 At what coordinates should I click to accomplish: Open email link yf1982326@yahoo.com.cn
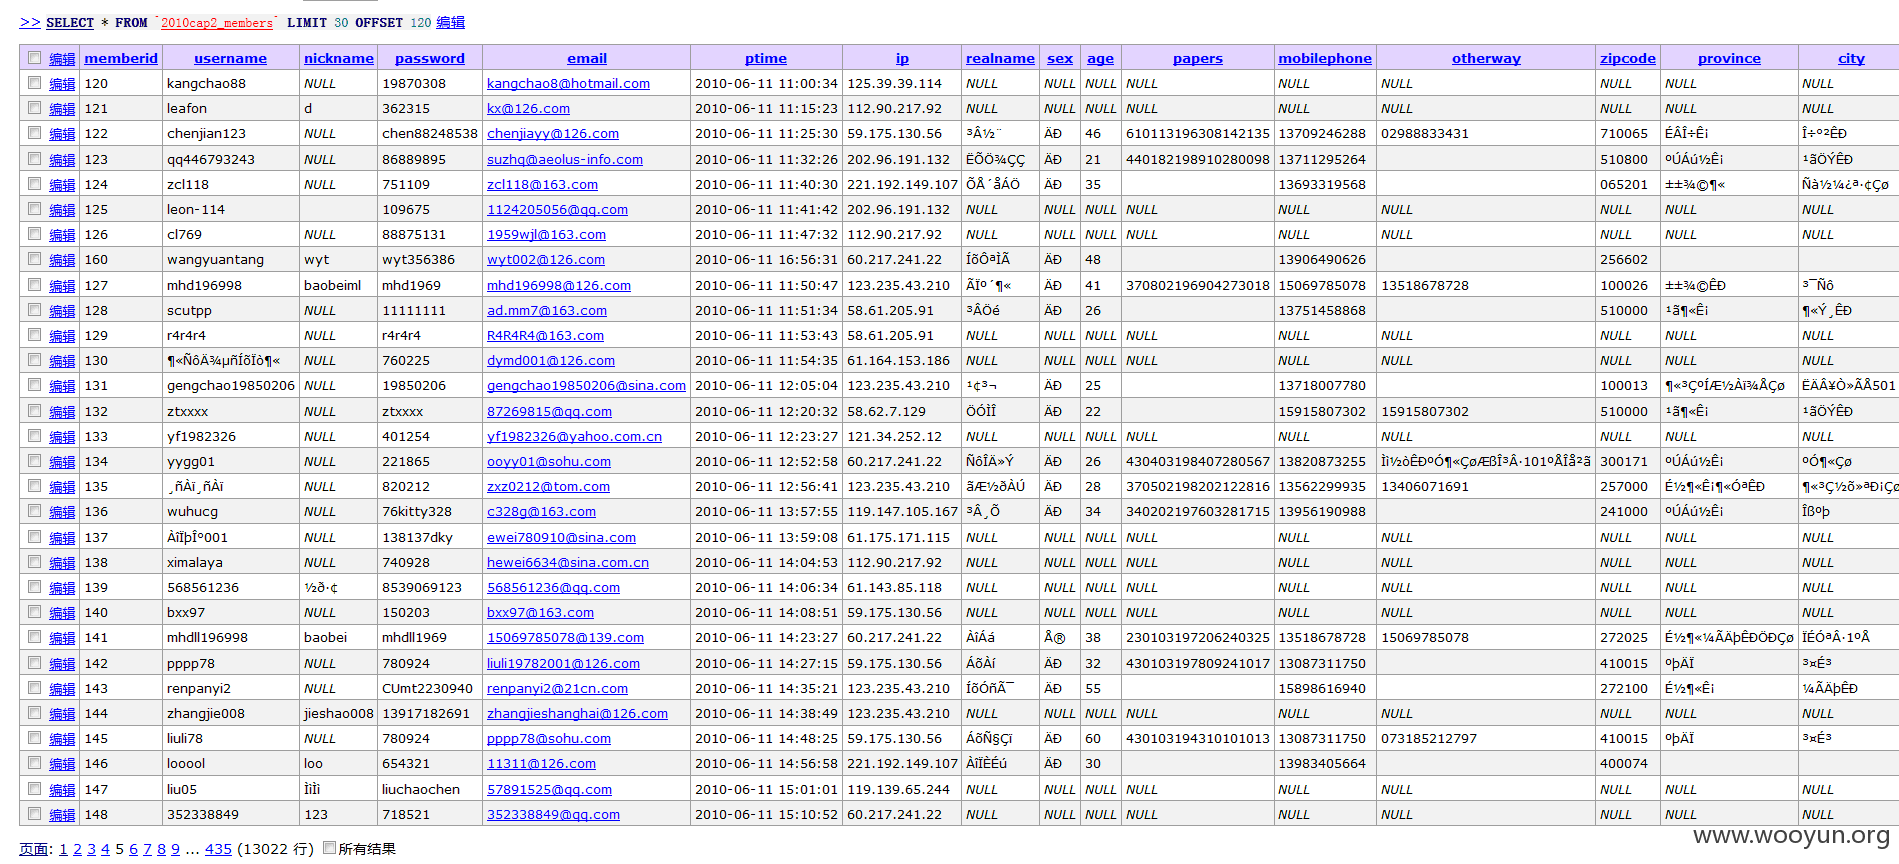click(x=574, y=437)
